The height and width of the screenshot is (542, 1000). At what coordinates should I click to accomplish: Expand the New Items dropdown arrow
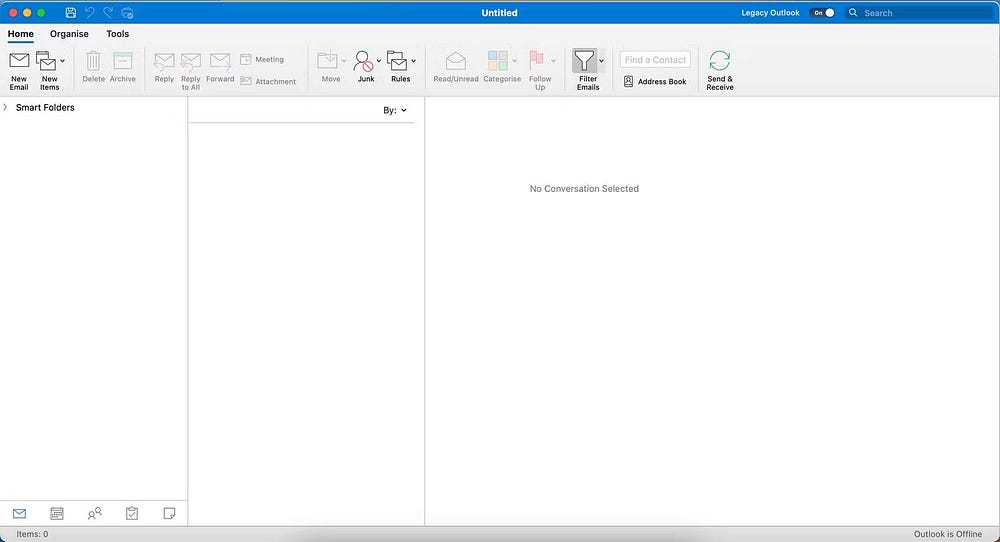coord(62,61)
